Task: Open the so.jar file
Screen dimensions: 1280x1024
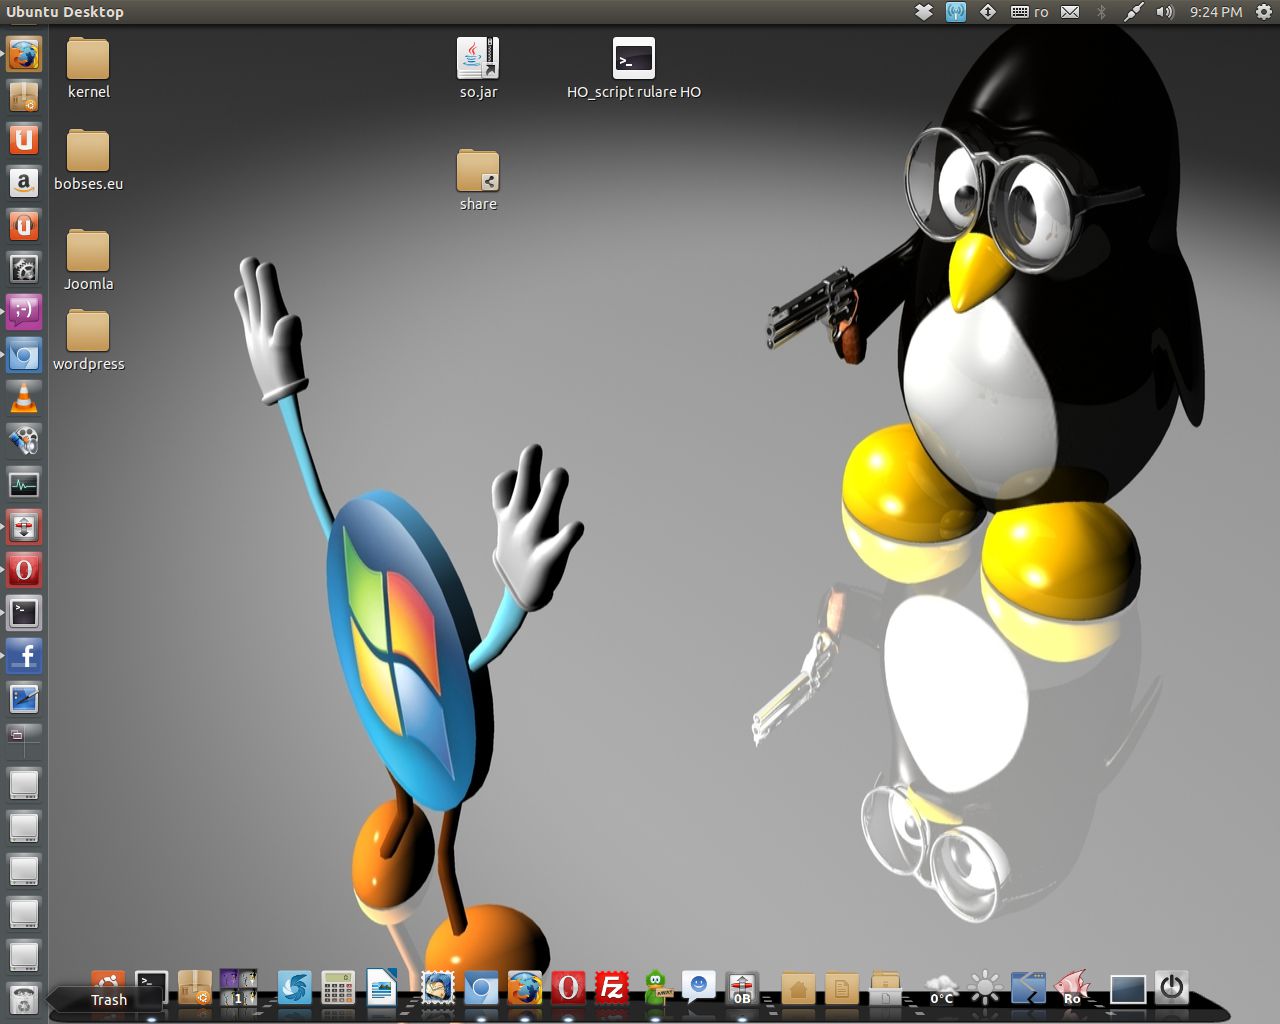Action: click(x=478, y=59)
